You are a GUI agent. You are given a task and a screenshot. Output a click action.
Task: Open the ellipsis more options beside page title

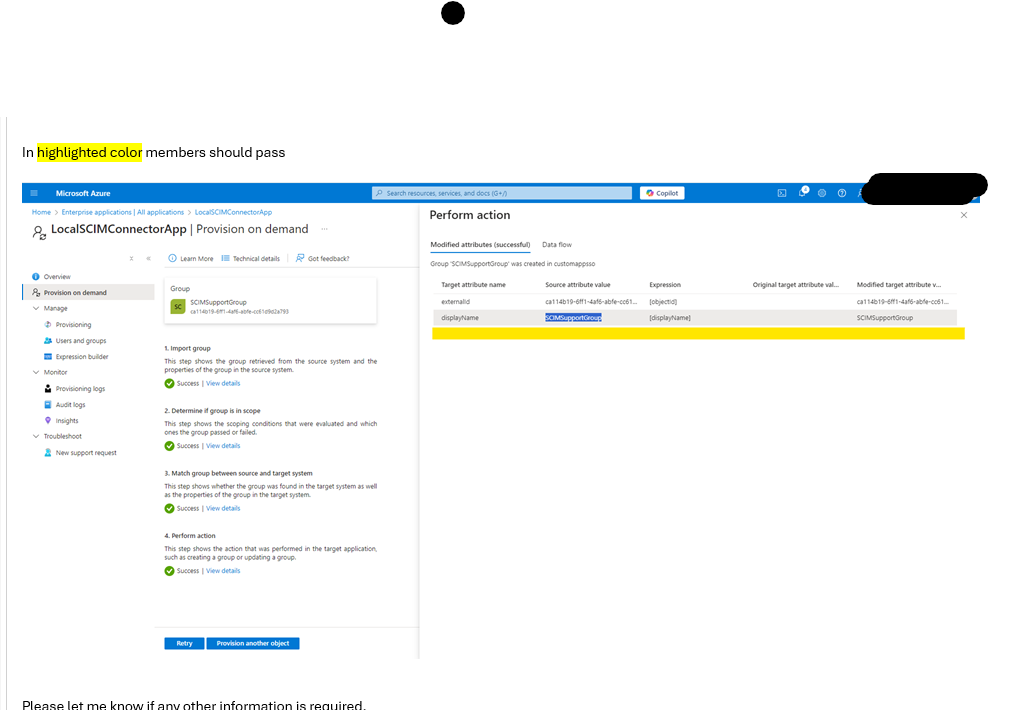click(x=324, y=229)
